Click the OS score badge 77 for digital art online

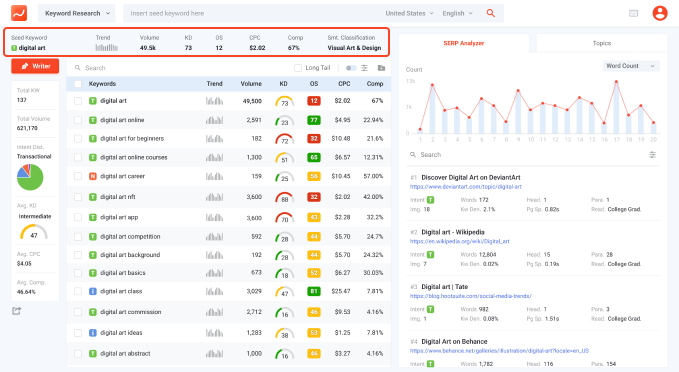tap(314, 120)
